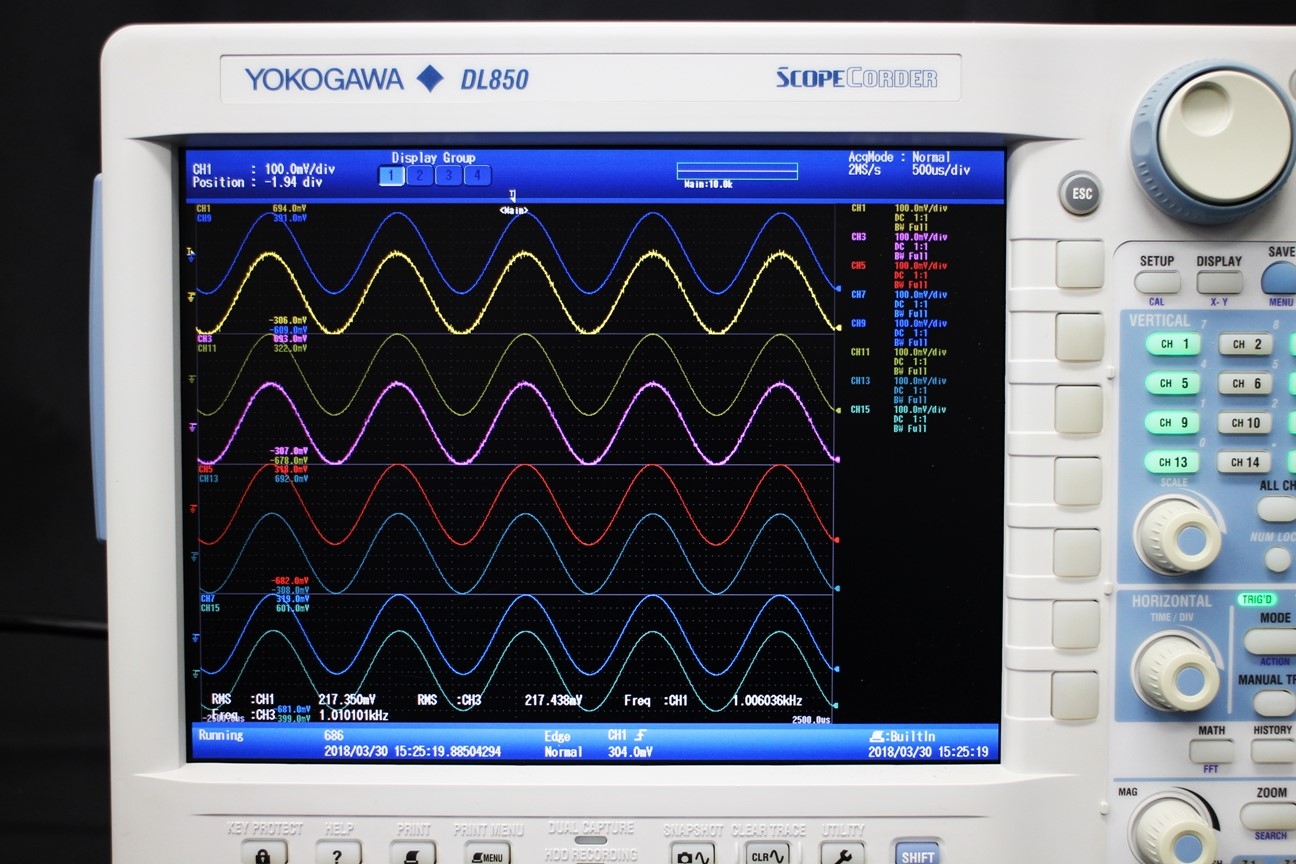Click the green TRIG'D indicator
This screenshot has height=864, width=1296.
pyautogui.click(x=1257, y=599)
